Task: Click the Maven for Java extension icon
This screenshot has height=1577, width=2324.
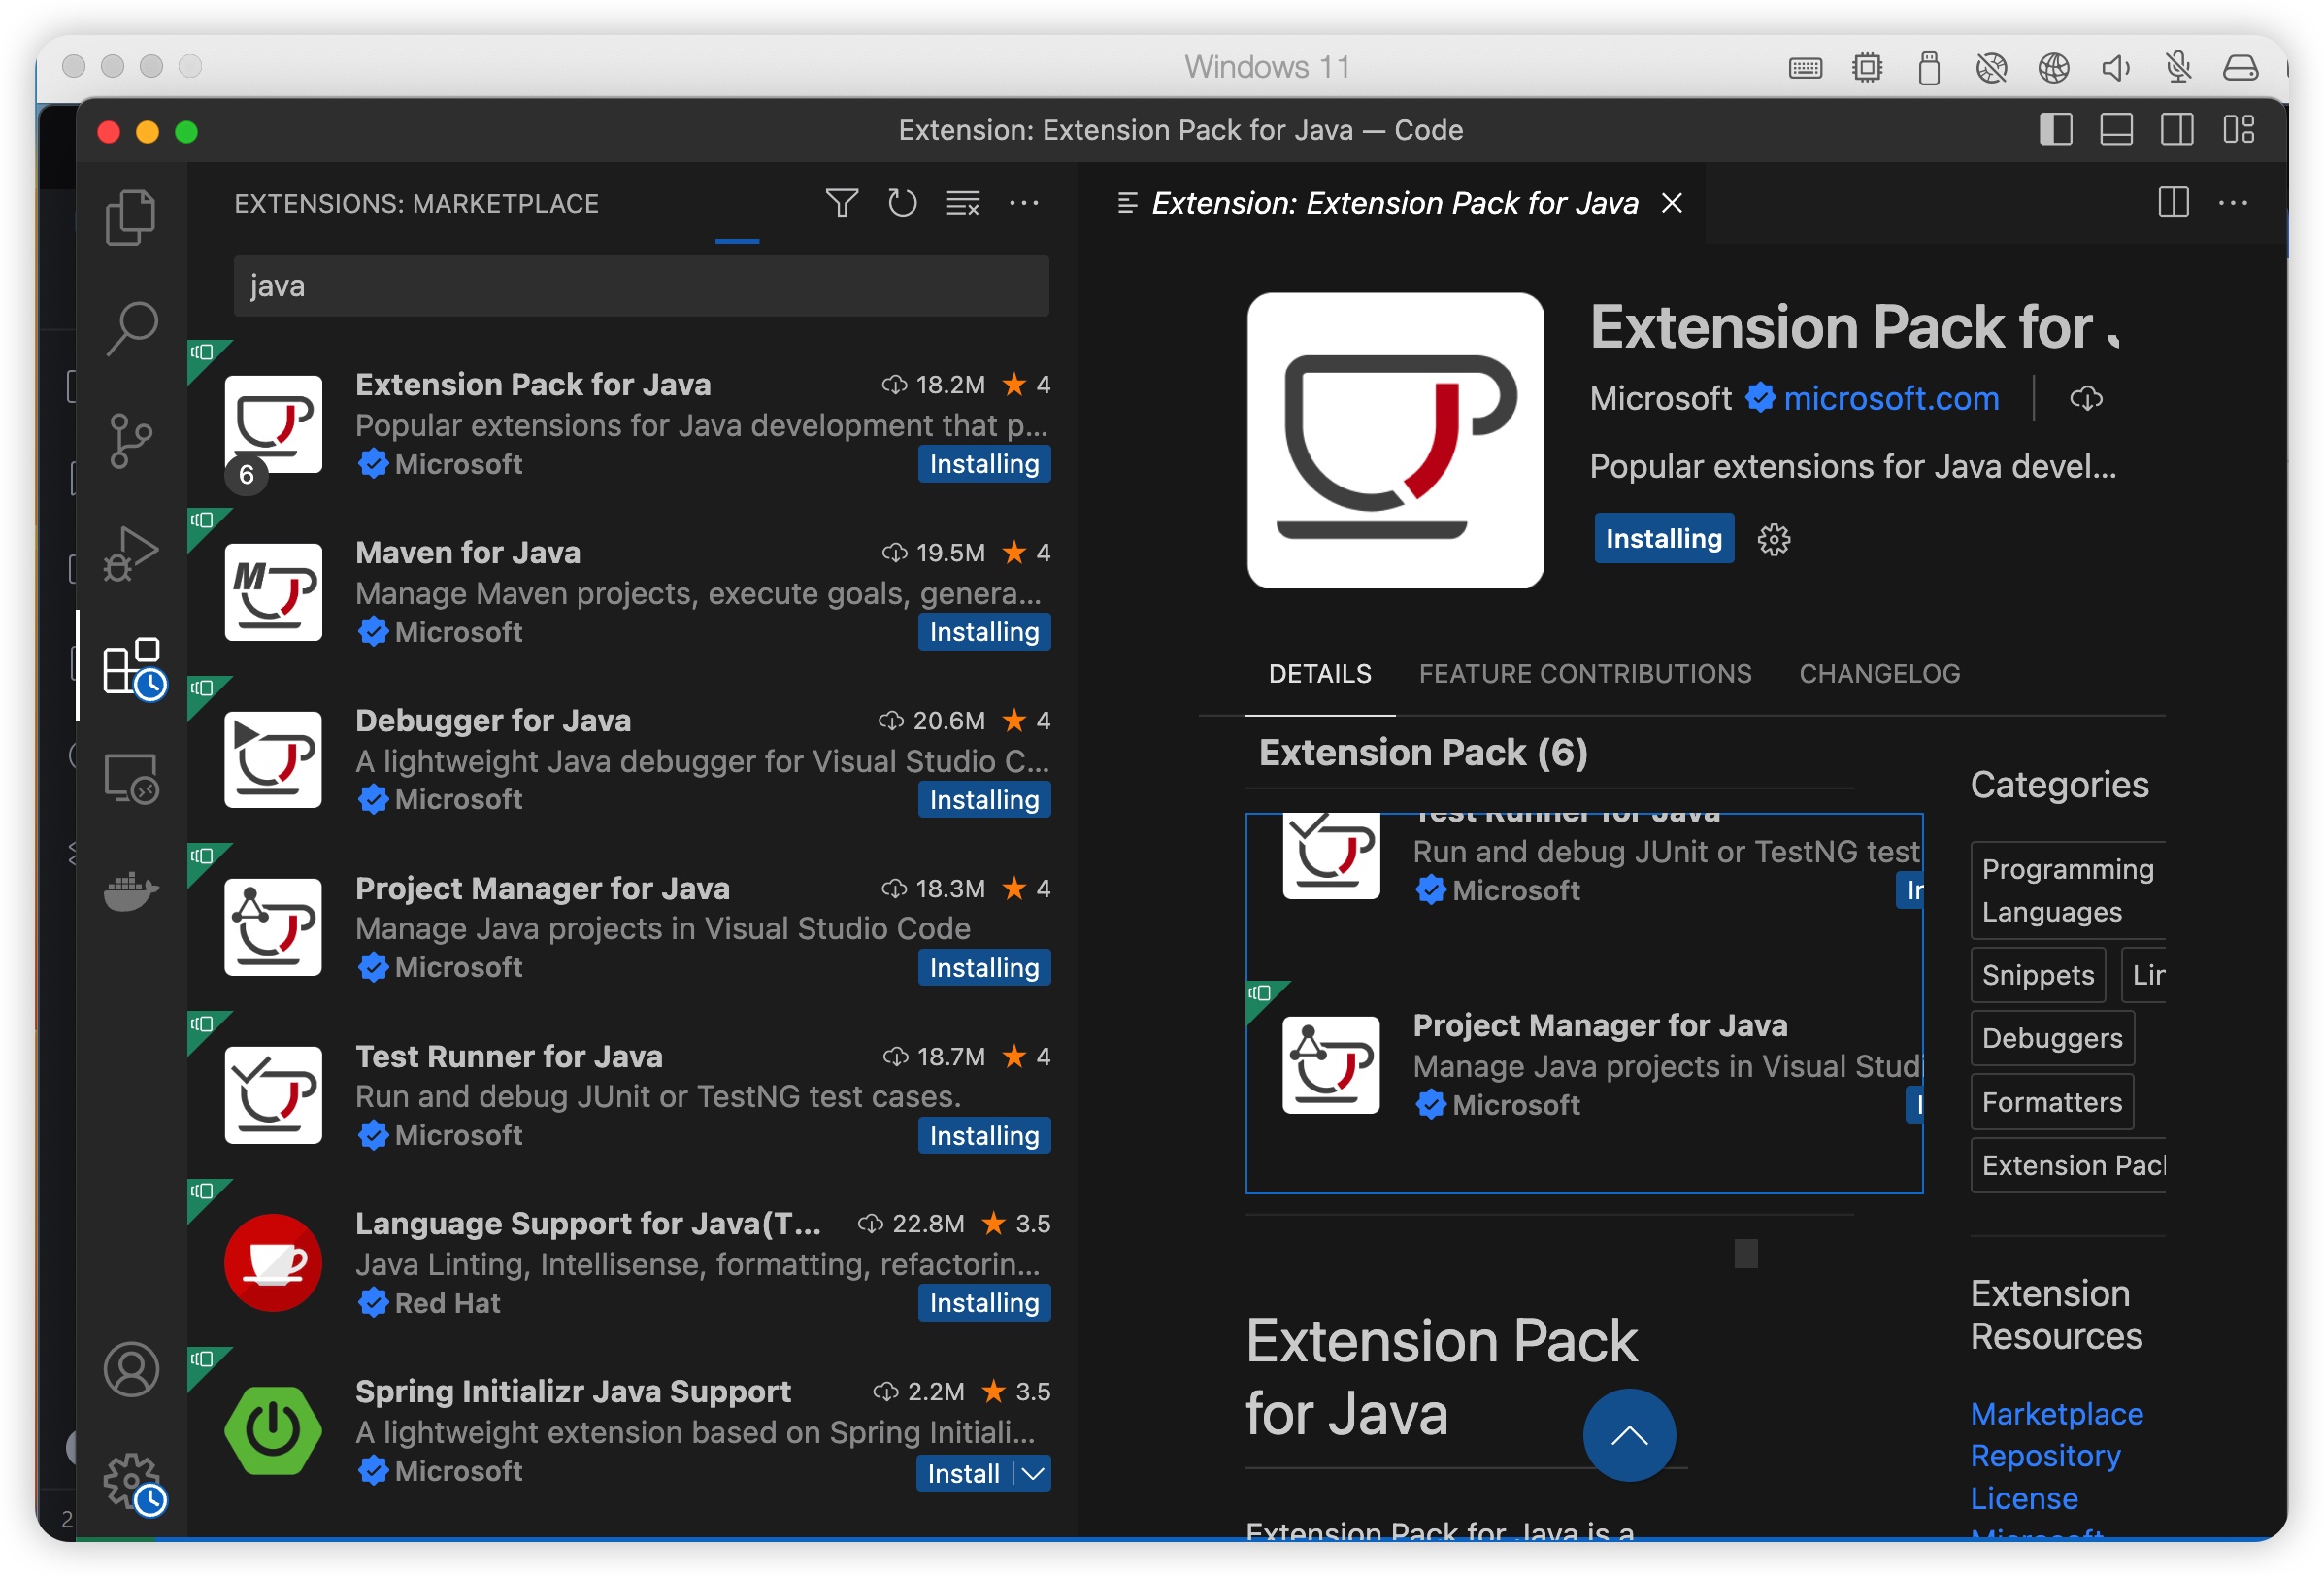Action: pyautogui.click(x=273, y=592)
